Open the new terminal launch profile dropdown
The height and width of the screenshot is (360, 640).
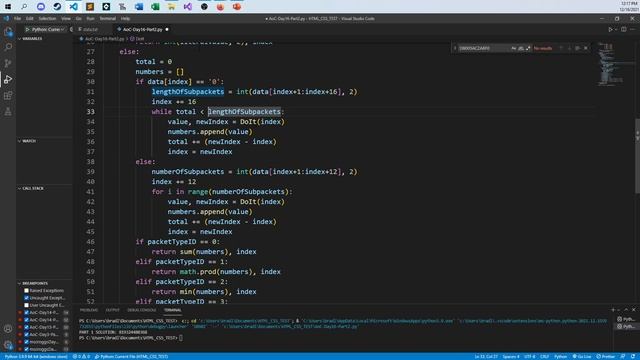coord(618,310)
